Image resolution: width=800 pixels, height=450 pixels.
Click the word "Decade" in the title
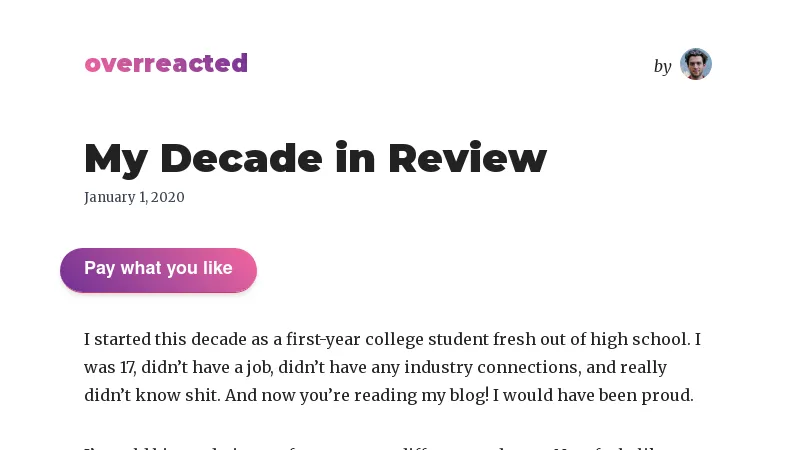(x=240, y=158)
